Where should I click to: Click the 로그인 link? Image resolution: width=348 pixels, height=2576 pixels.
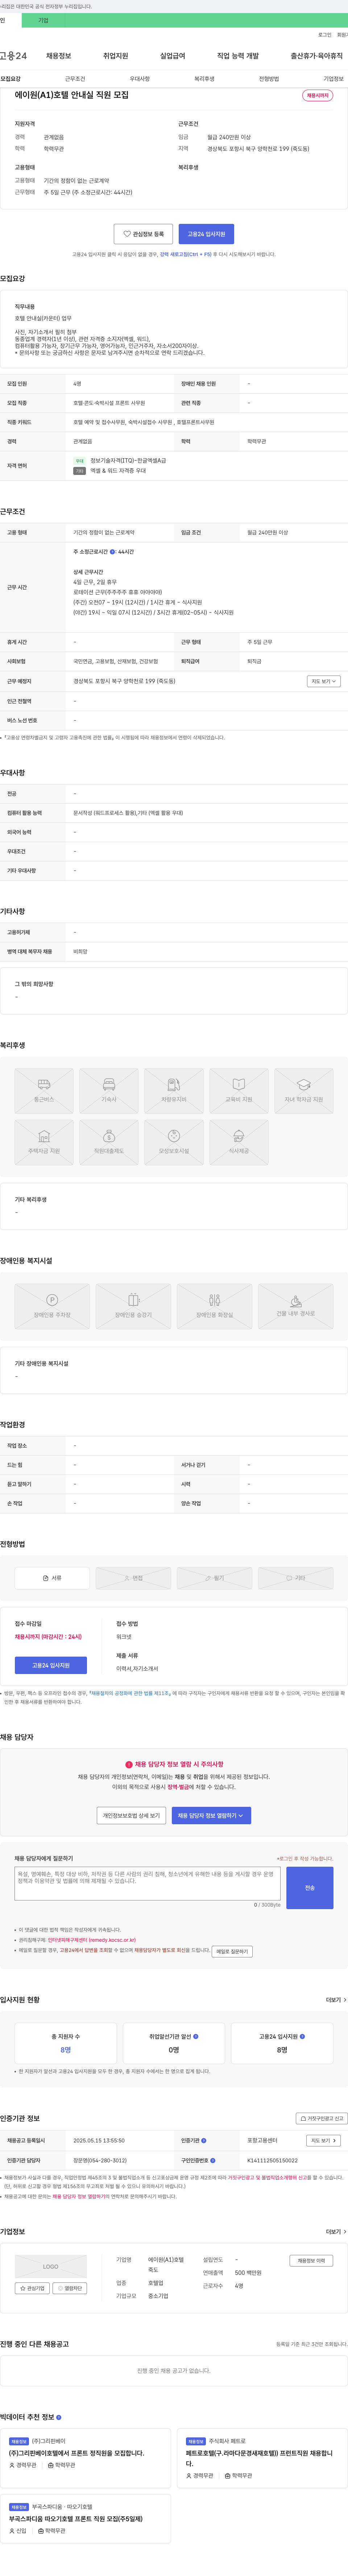[325, 35]
